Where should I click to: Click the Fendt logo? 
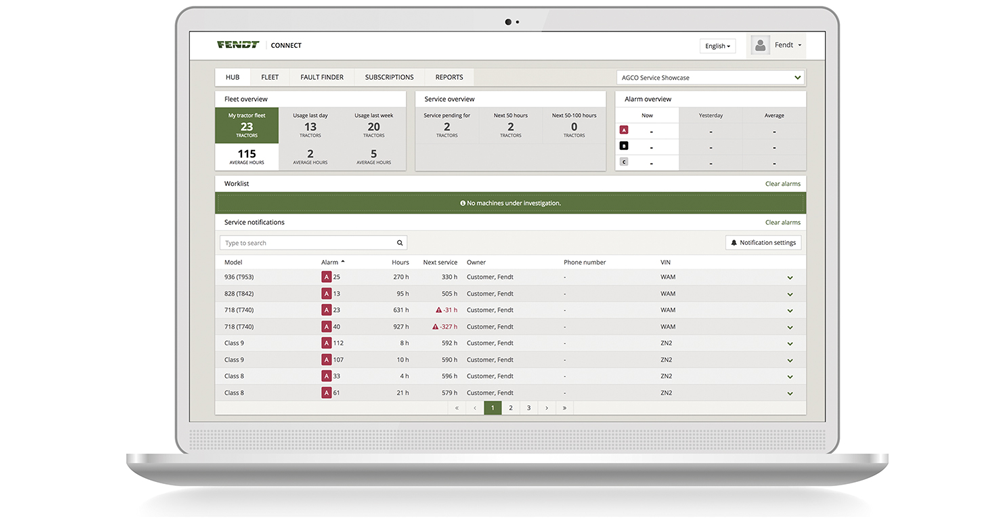click(238, 45)
